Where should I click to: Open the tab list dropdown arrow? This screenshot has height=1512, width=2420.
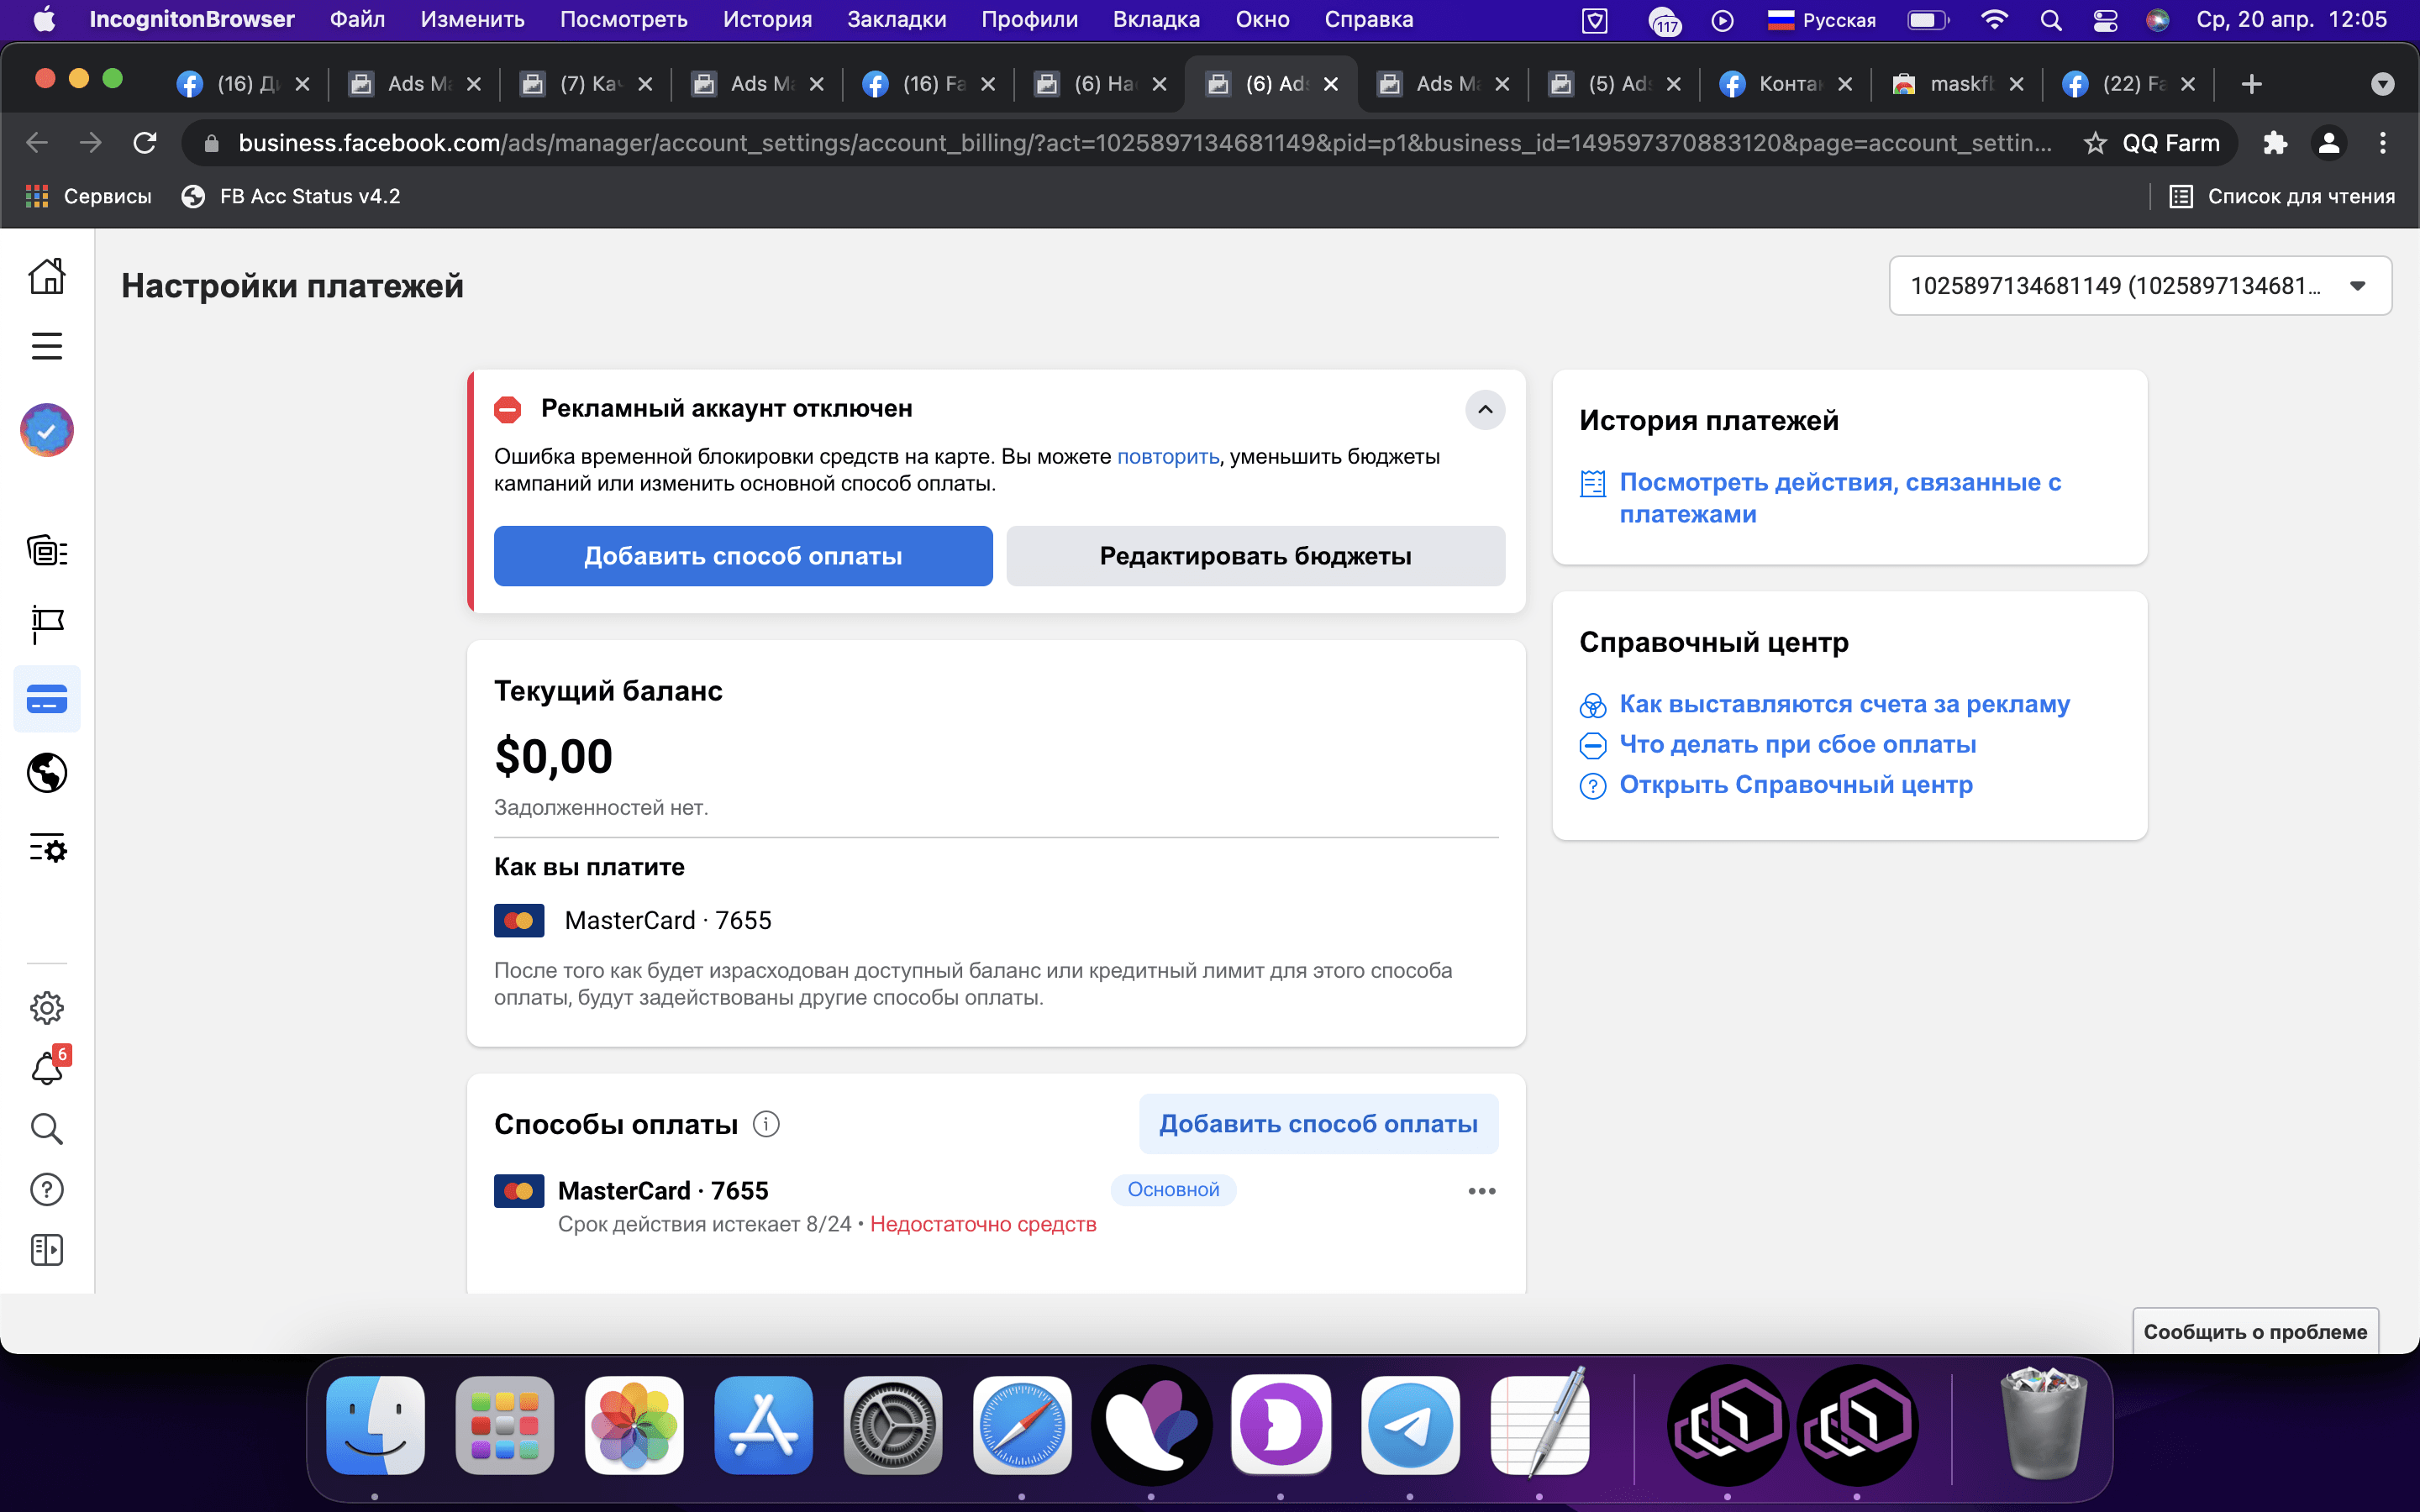click(x=2382, y=84)
